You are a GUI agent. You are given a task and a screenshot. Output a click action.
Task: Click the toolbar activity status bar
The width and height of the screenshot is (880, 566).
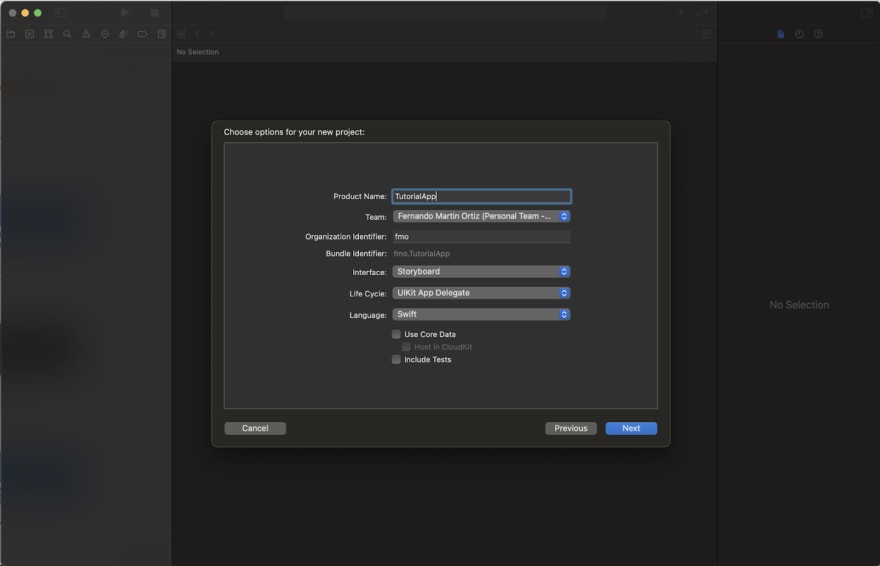pyautogui.click(x=444, y=12)
